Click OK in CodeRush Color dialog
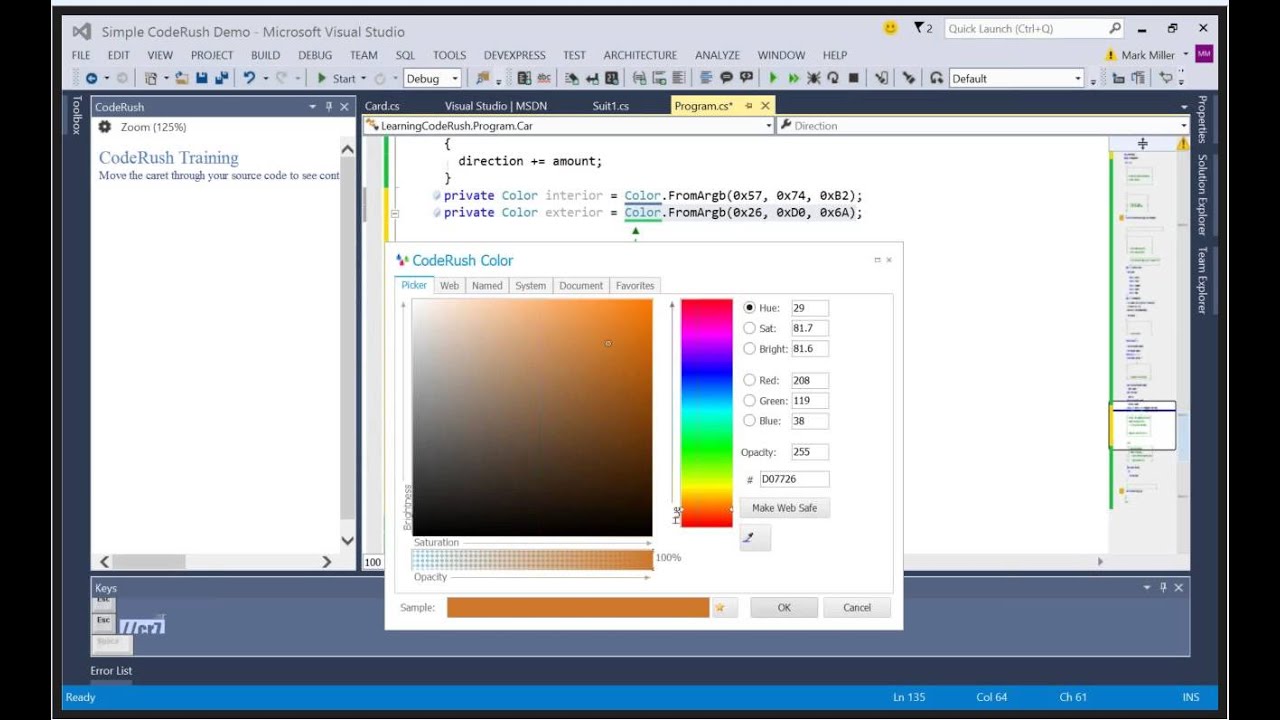 [x=784, y=607]
